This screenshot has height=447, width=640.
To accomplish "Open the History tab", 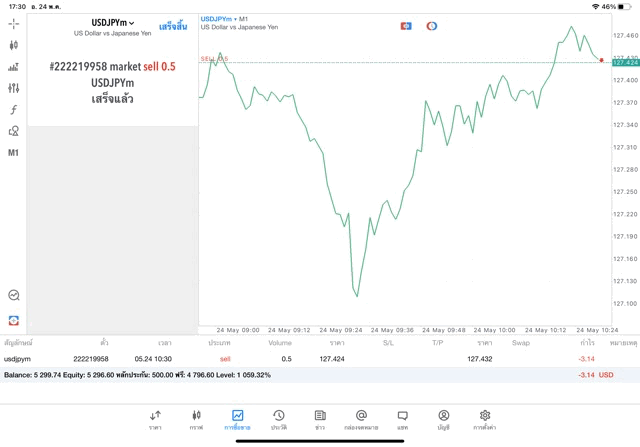I will click(x=278, y=419).
